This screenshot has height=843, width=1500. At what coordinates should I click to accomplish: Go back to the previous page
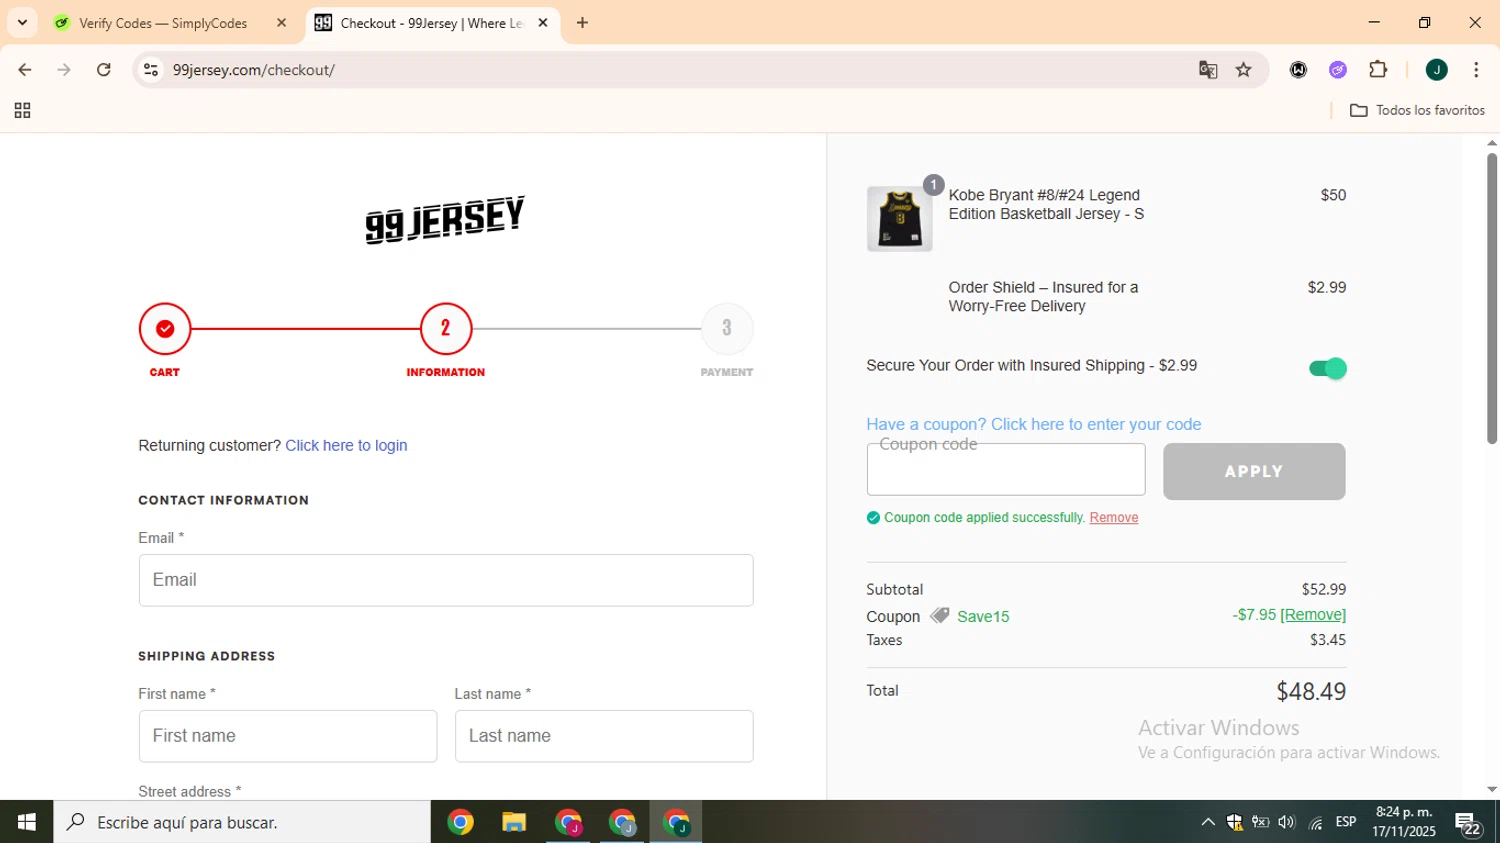pyautogui.click(x=25, y=70)
